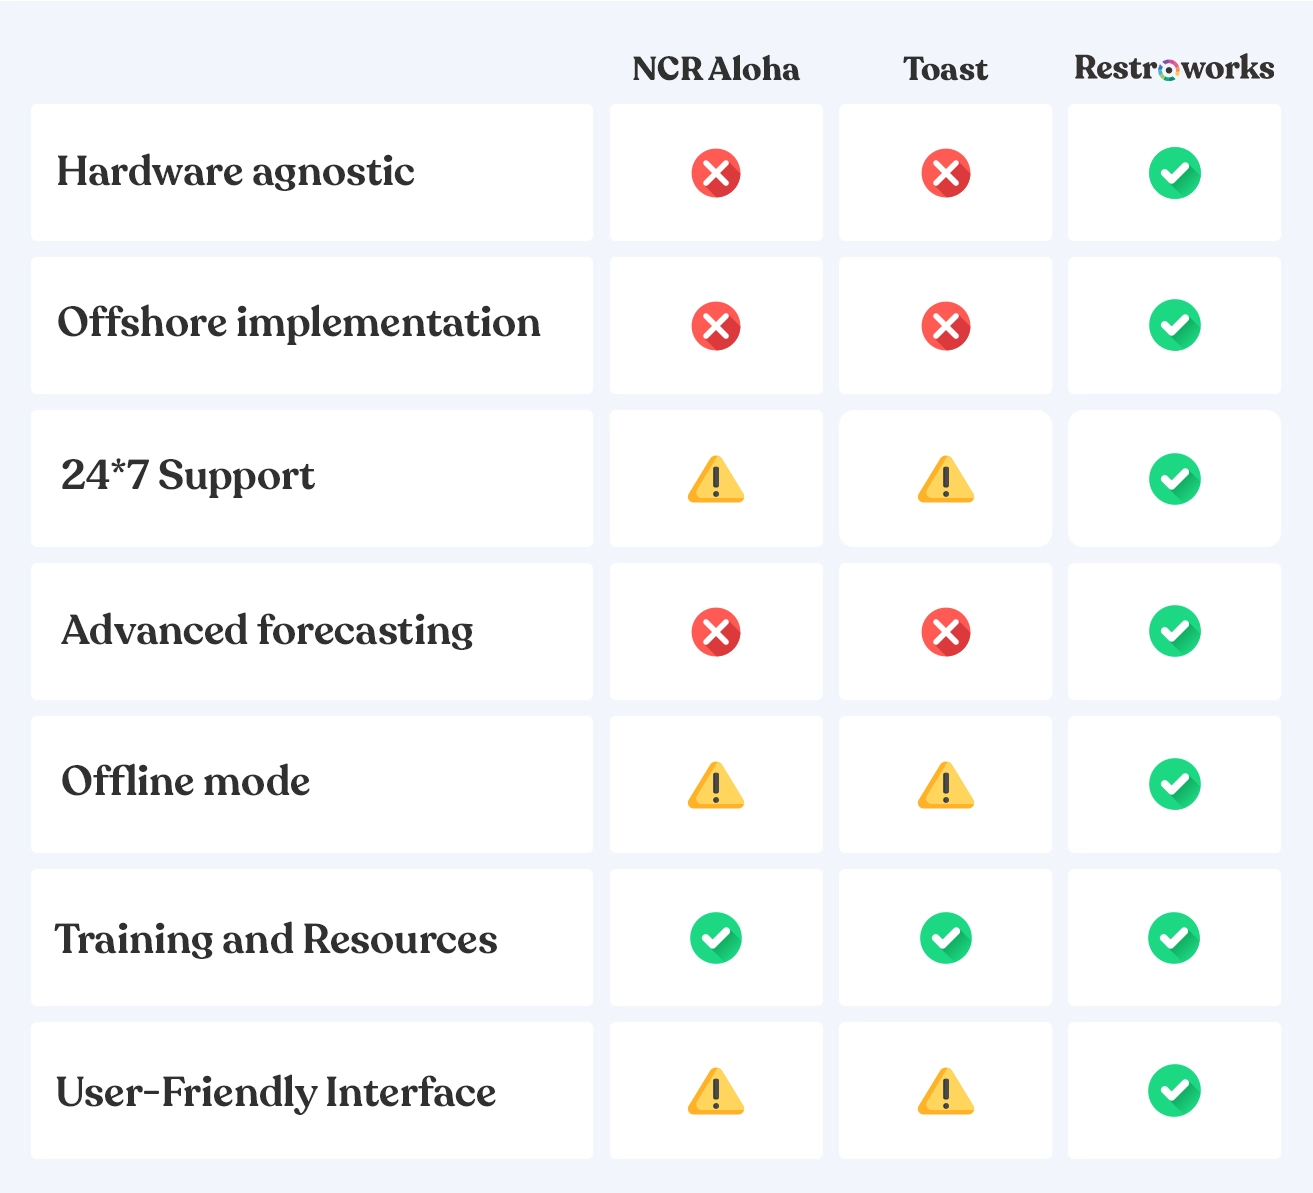Click the Hardware agnostic row label

(236, 172)
